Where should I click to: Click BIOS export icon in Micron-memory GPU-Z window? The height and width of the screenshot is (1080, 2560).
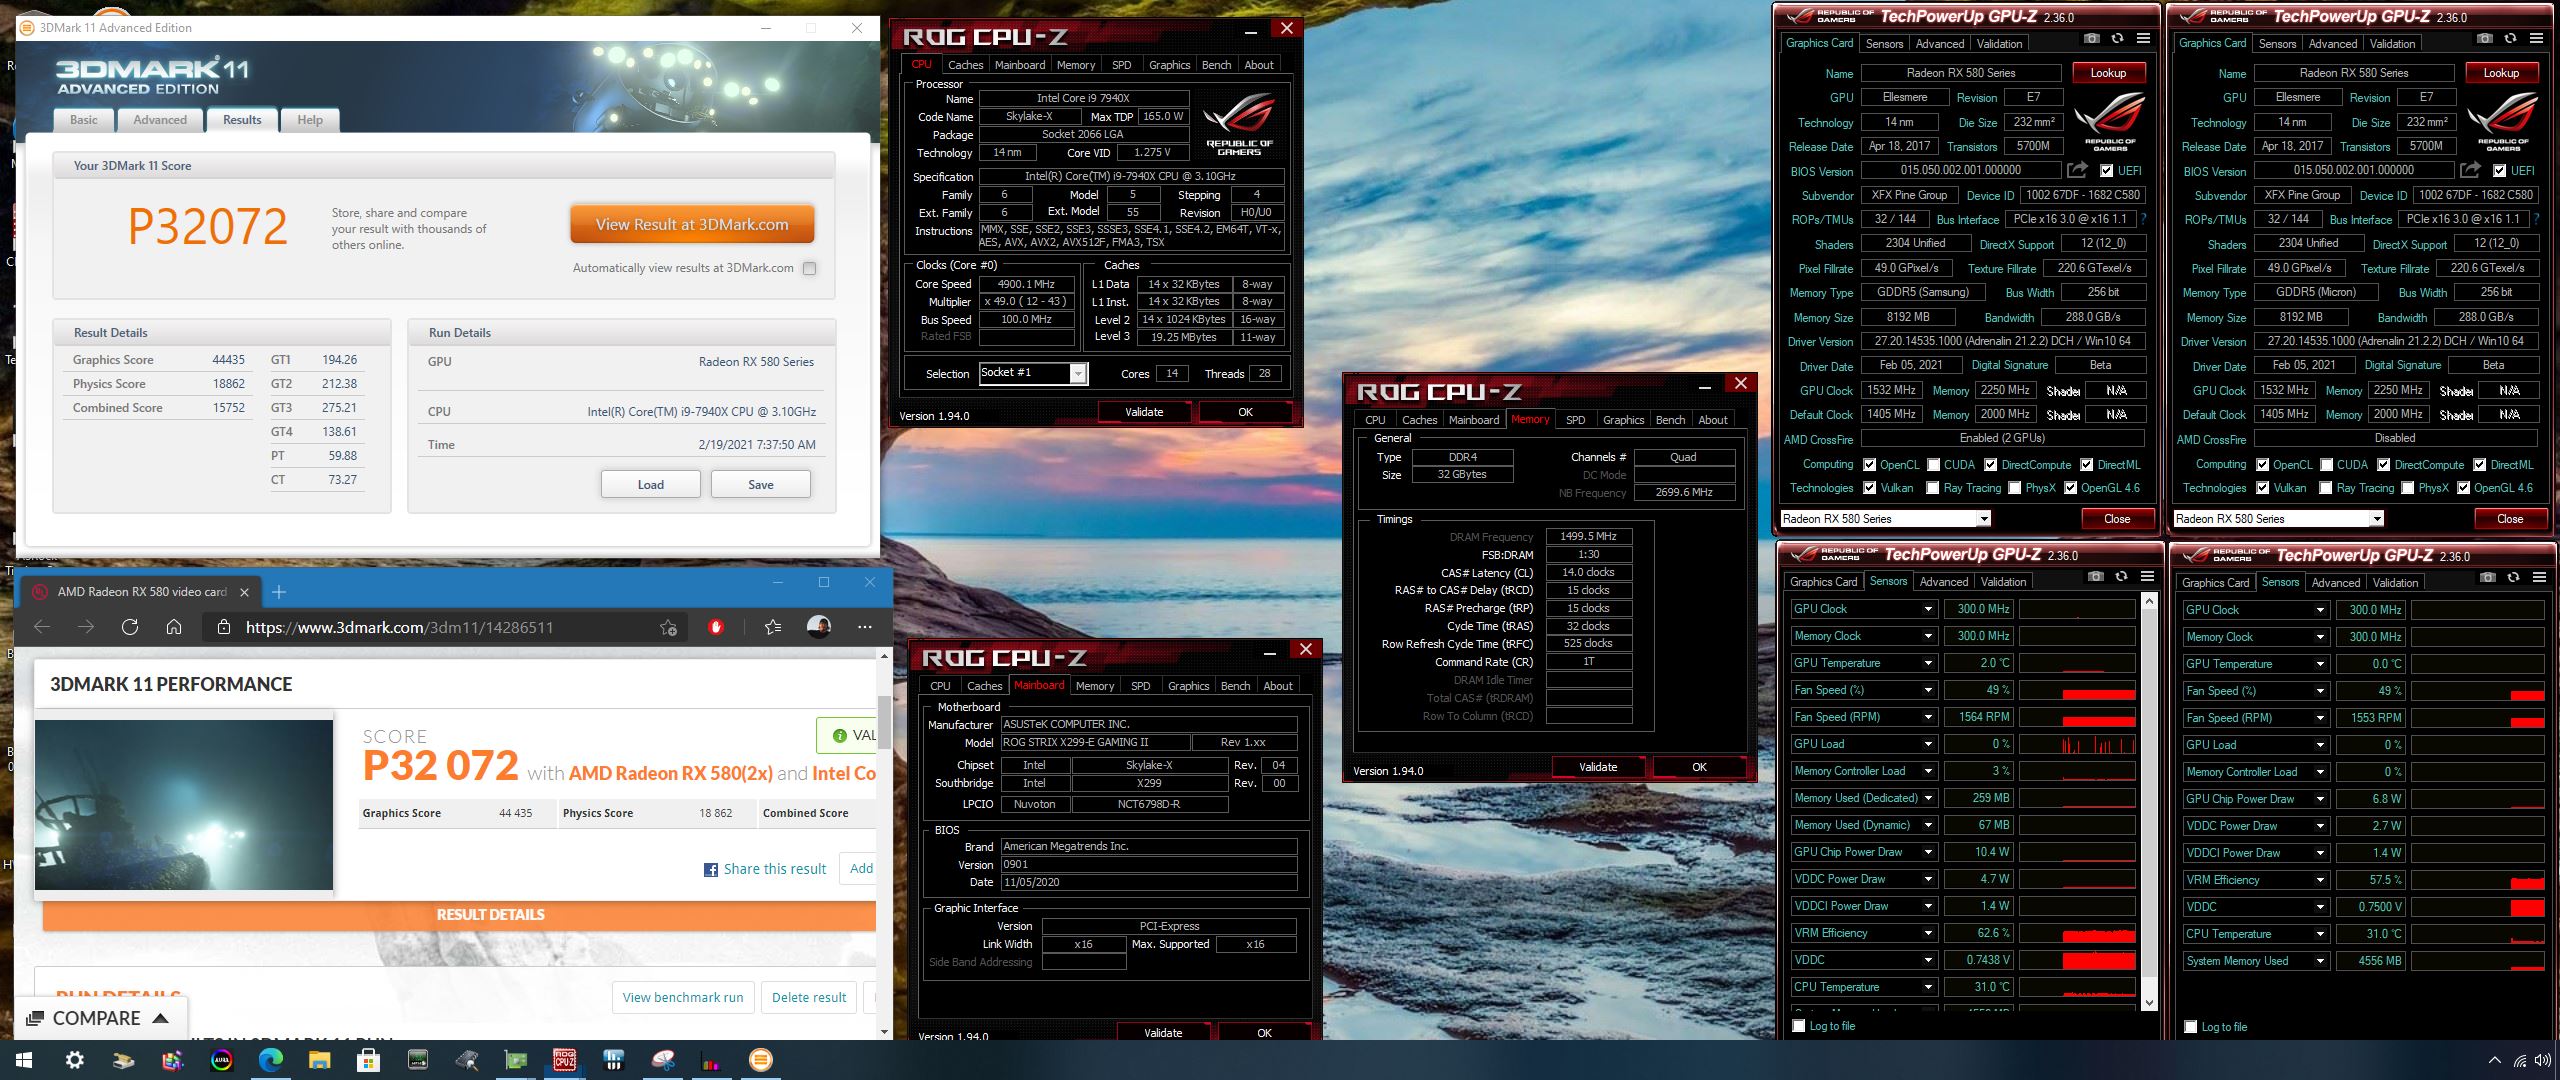(x=2471, y=170)
